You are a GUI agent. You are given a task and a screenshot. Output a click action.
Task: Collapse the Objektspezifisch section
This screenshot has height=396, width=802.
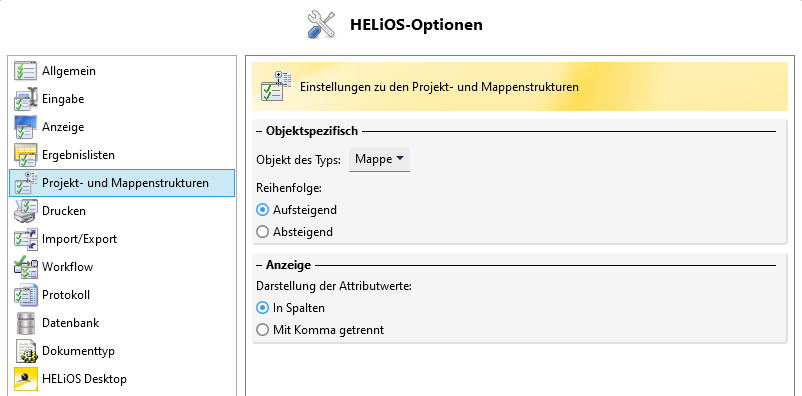click(259, 131)
